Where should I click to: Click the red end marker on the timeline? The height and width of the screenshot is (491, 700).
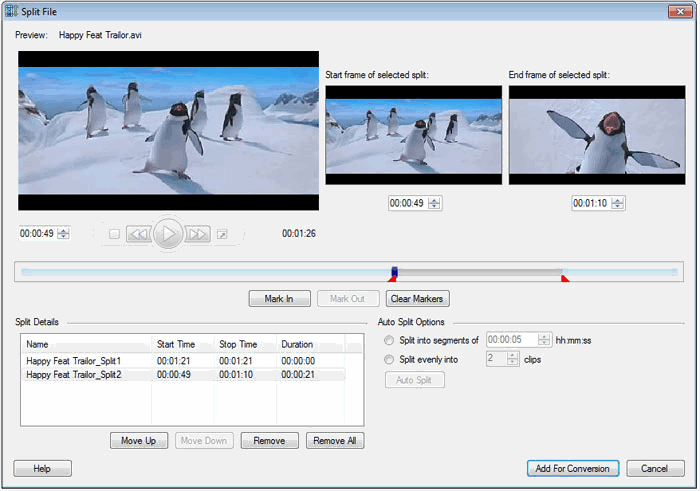565,279
